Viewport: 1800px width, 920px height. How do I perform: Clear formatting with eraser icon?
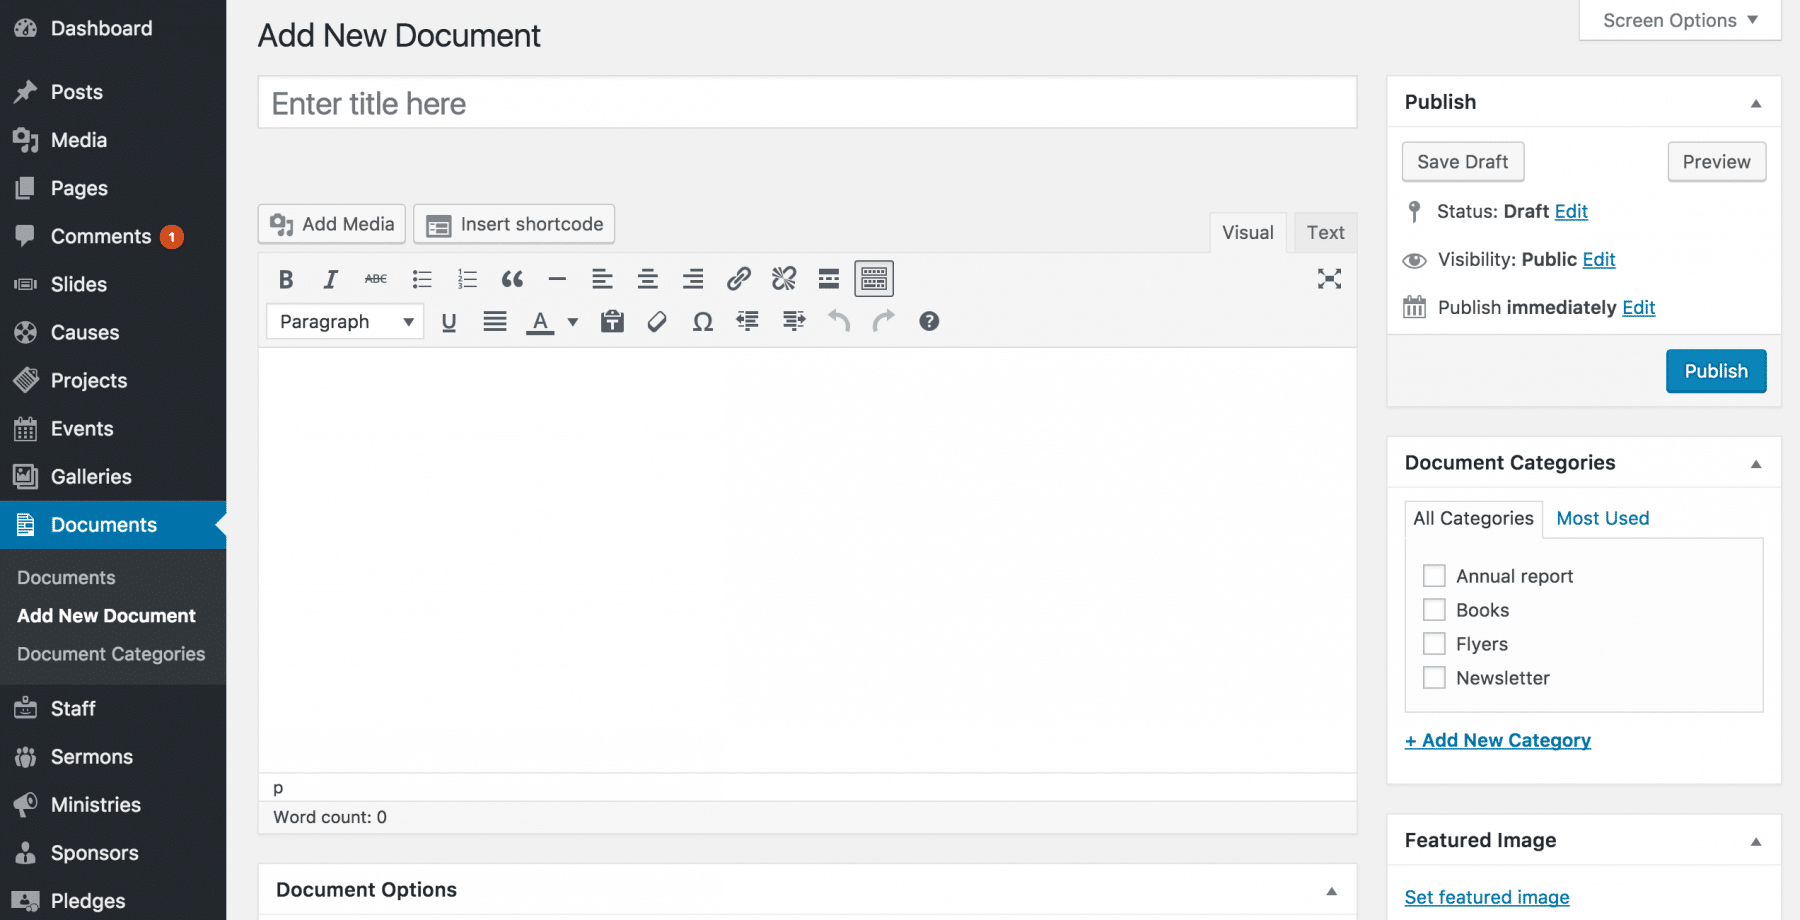point(657,321)
